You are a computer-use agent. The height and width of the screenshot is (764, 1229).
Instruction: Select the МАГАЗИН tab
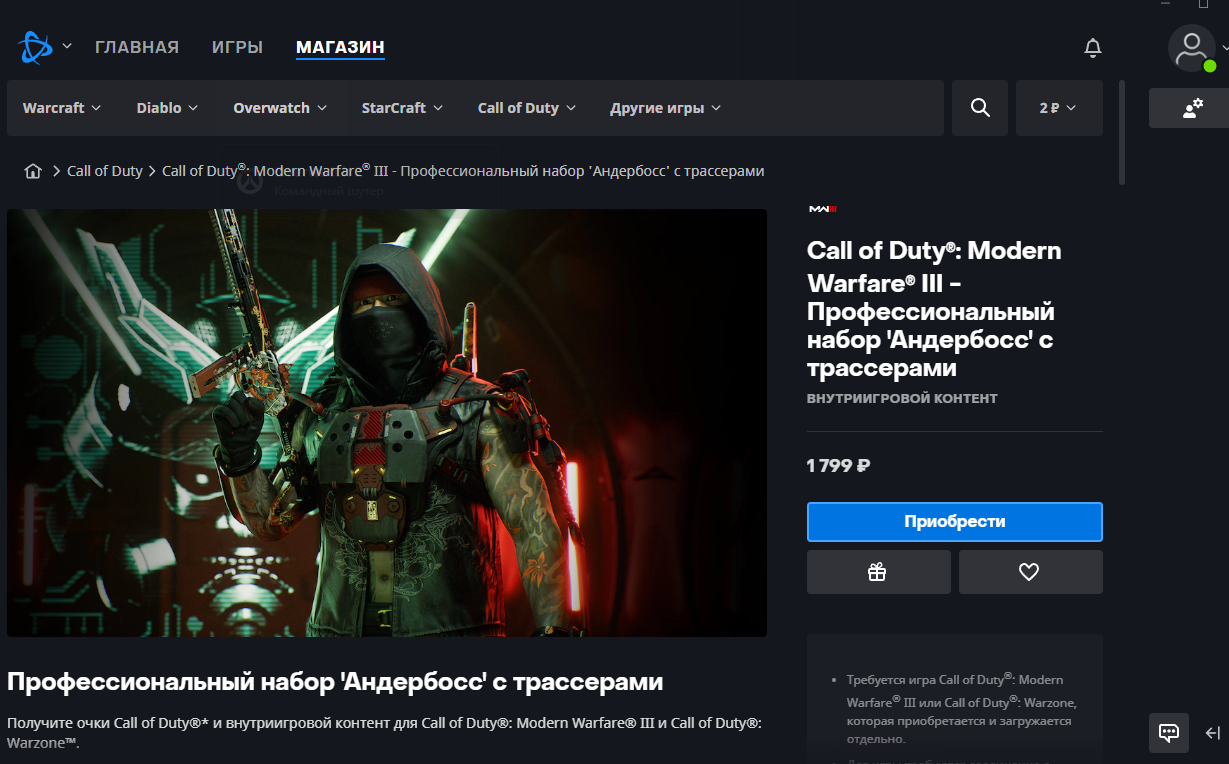point(340,47)
